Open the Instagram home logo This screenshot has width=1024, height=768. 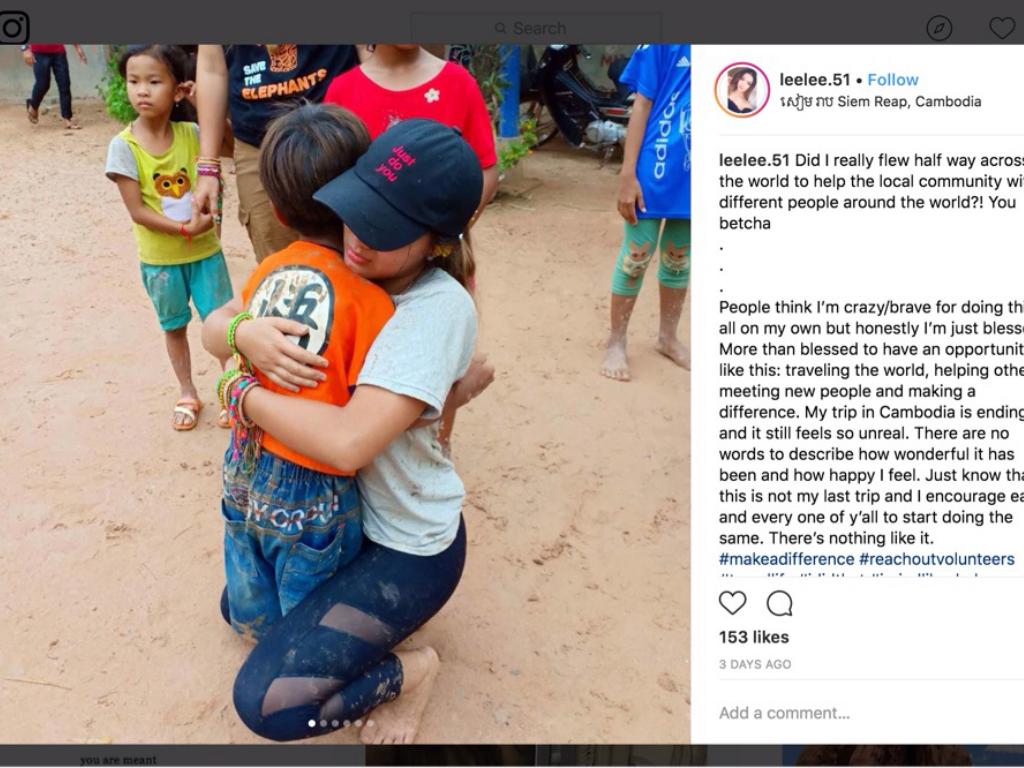point(13,28)
